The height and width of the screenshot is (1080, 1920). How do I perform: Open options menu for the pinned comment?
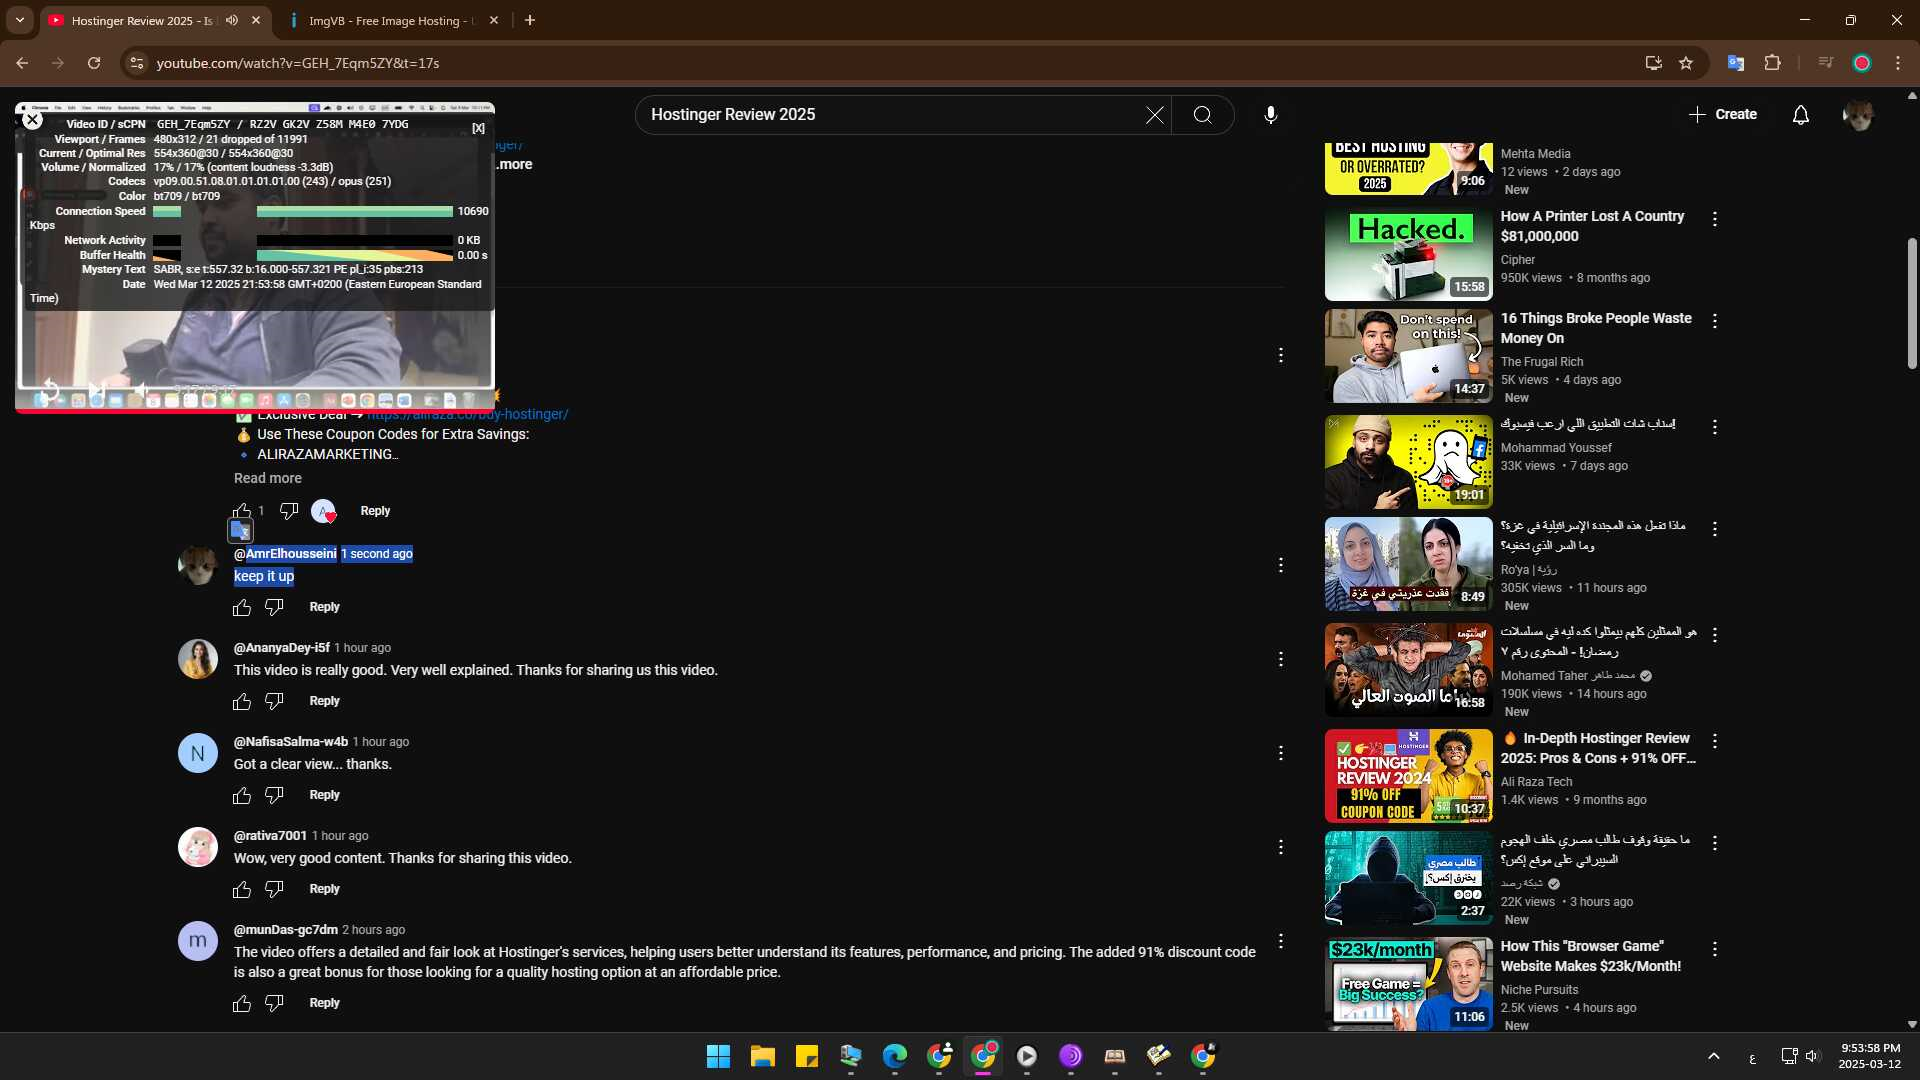pyautogui.click(x=1280, y=355)
